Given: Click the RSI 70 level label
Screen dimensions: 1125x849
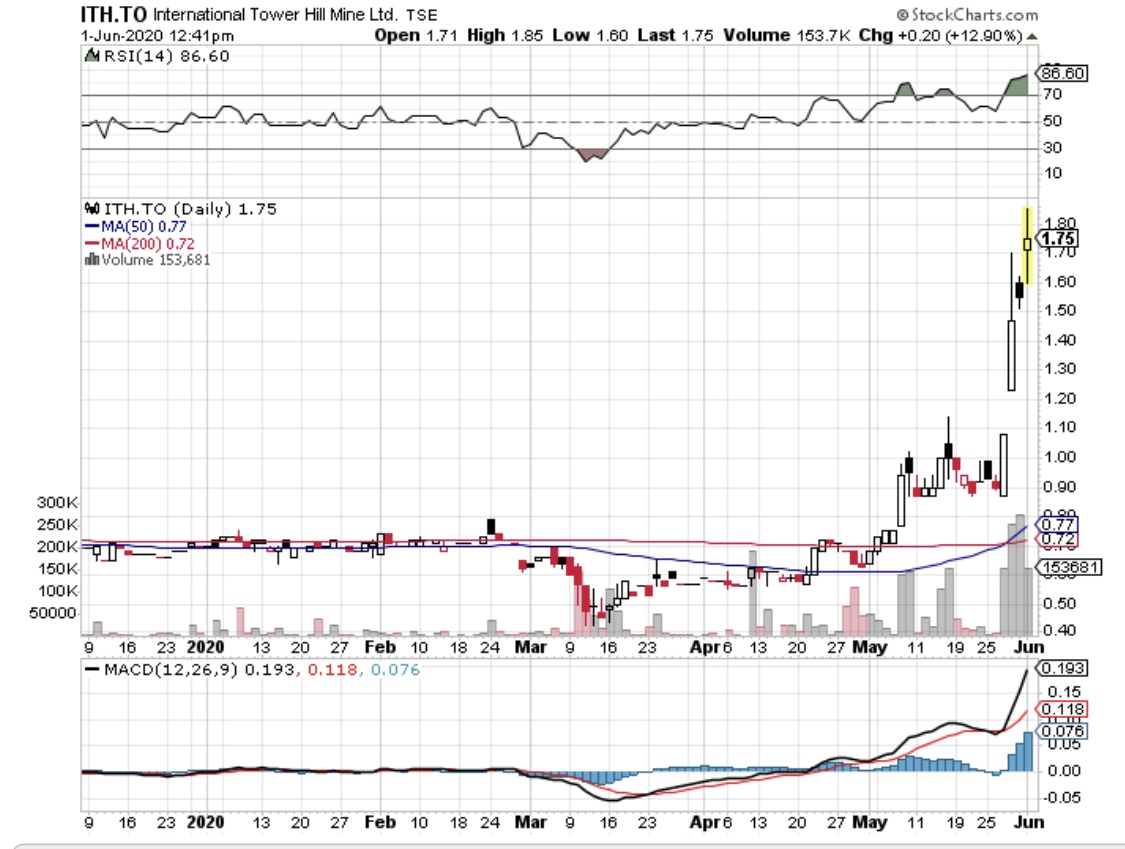Looking at the screenshot, I should point(1052,94).
